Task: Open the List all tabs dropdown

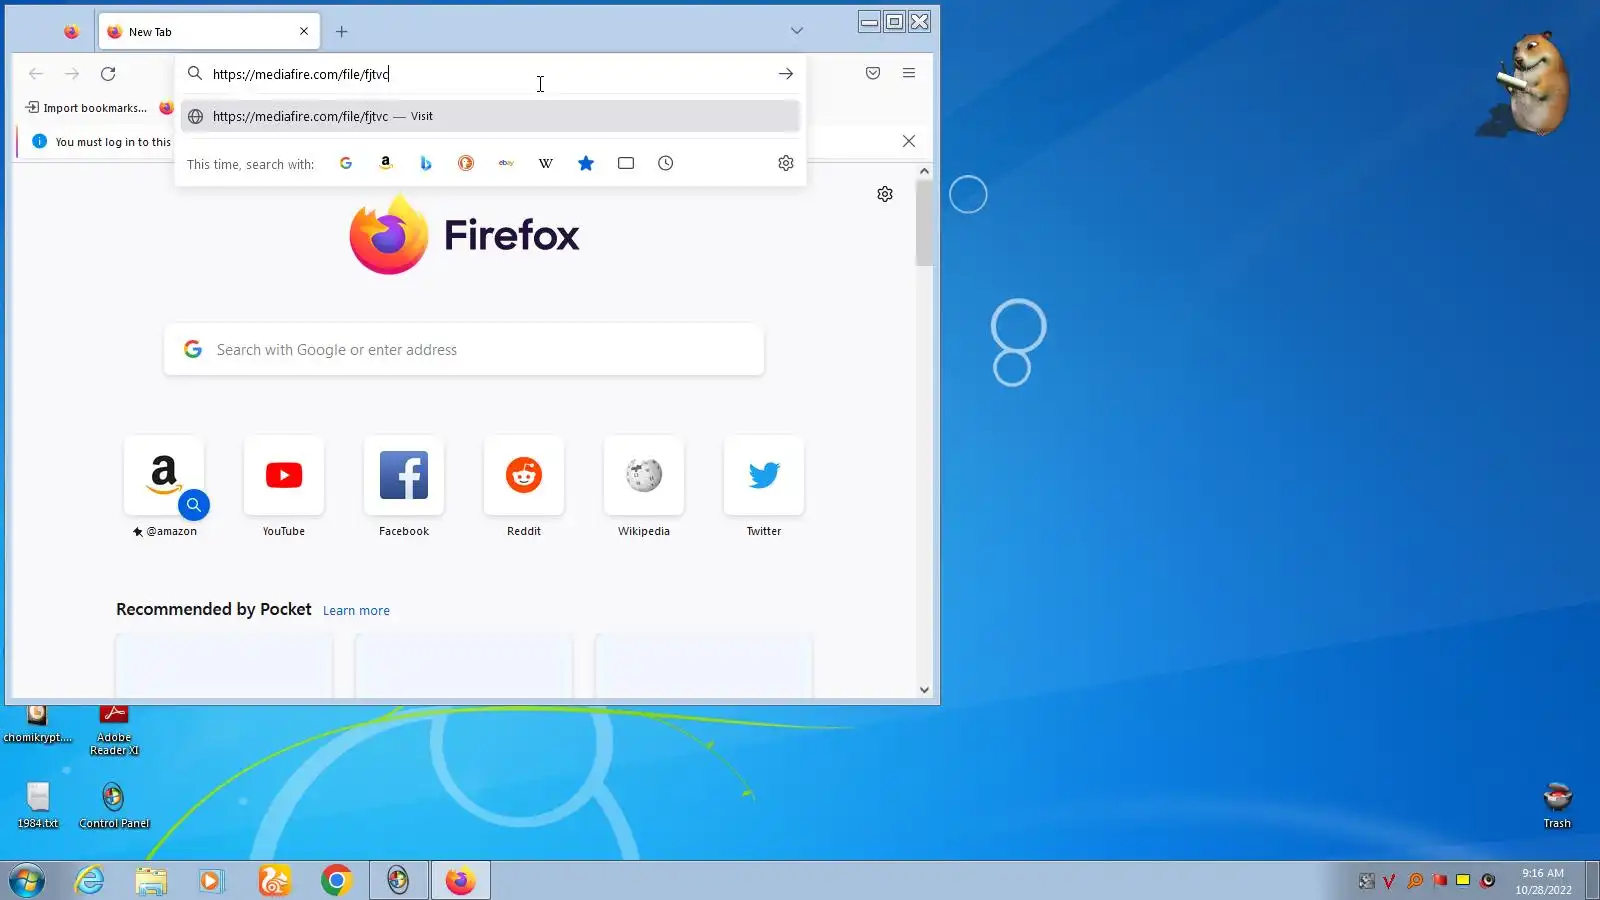Action: (x=797, y=31)
